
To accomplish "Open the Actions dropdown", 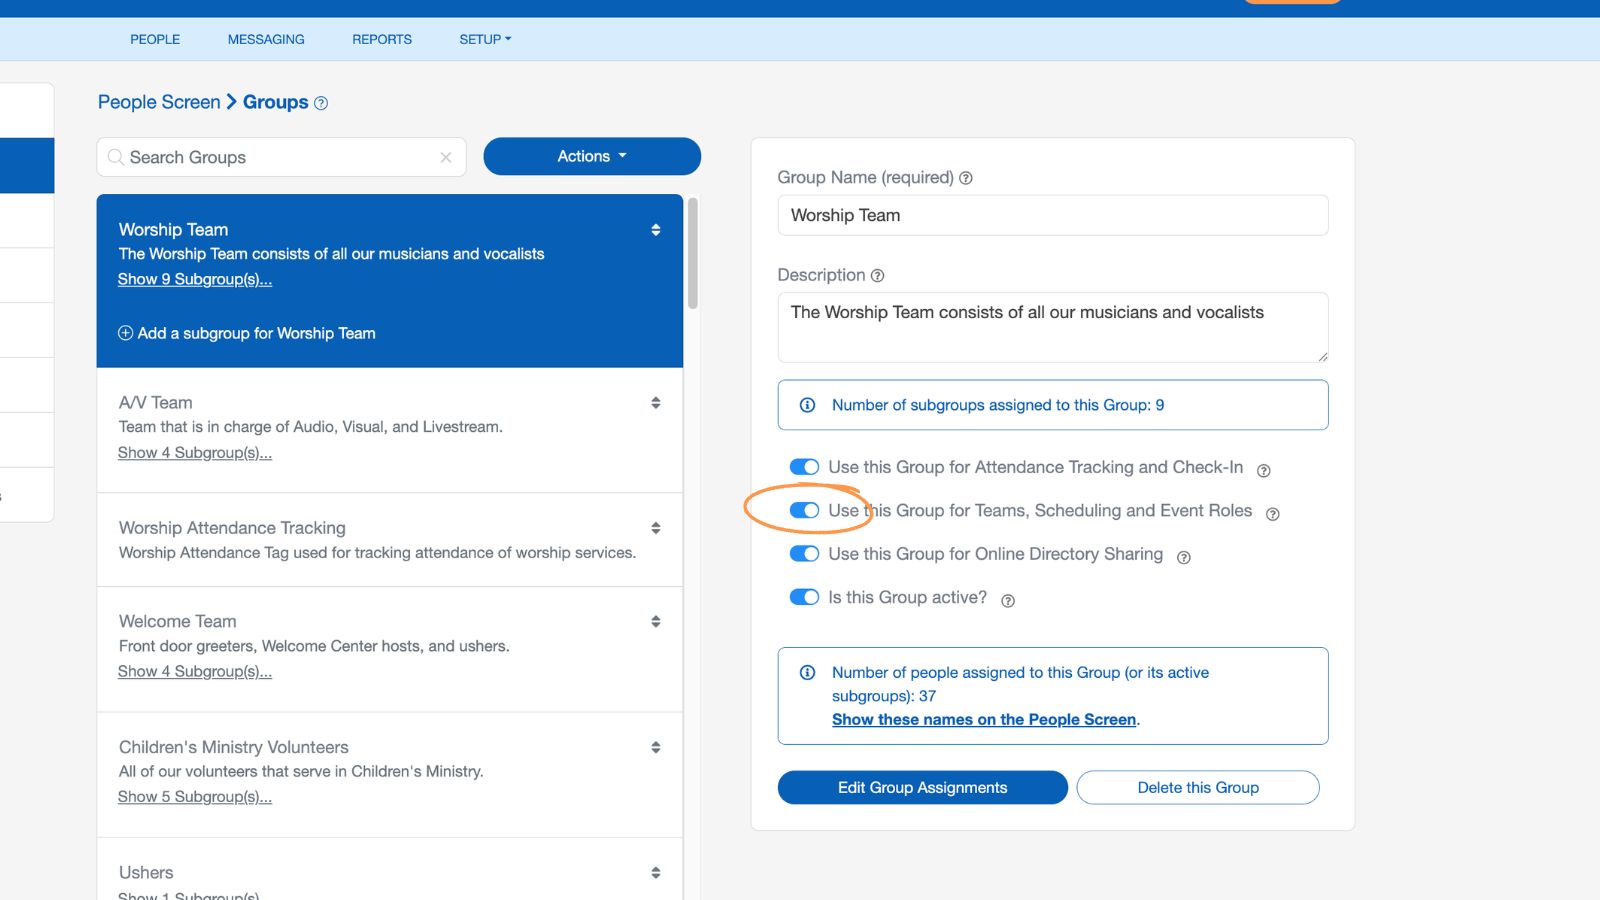I will coord(591,156).
